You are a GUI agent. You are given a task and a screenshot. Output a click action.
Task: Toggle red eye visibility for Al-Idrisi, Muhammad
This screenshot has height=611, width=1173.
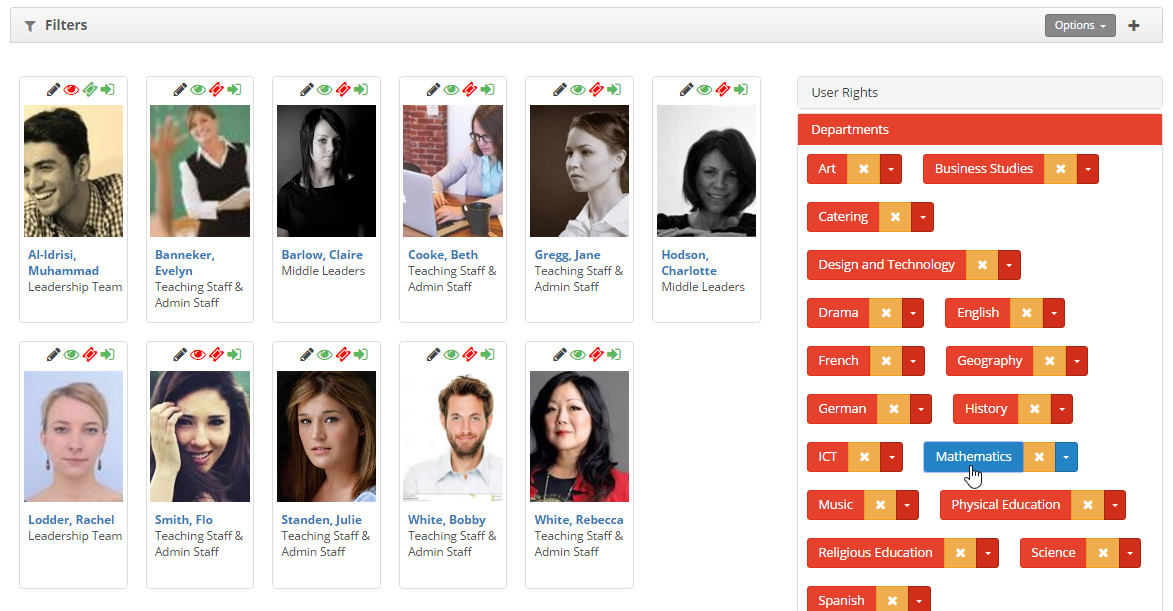pyautogui.click(x=71, y=89)
